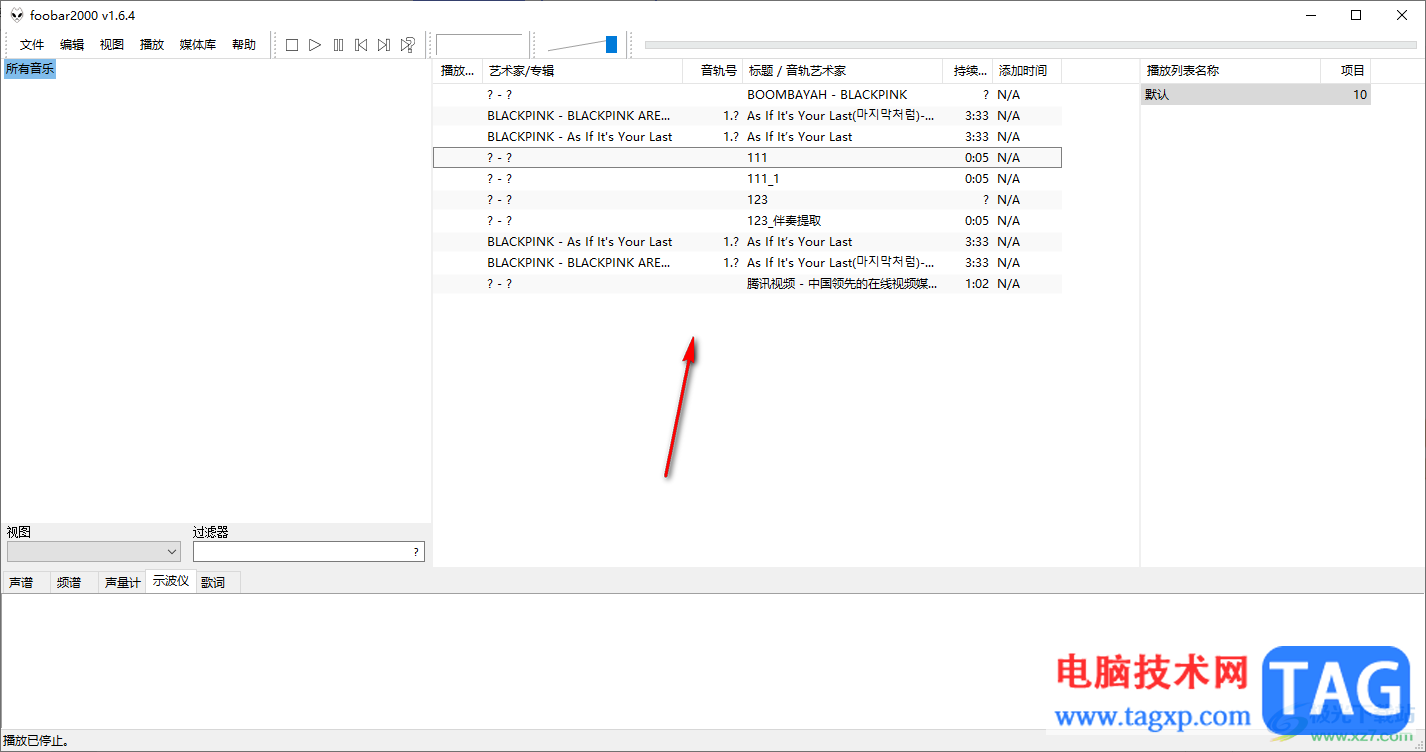
Task: Select the track 123_伴奏提取
Action: pos(747,220)
